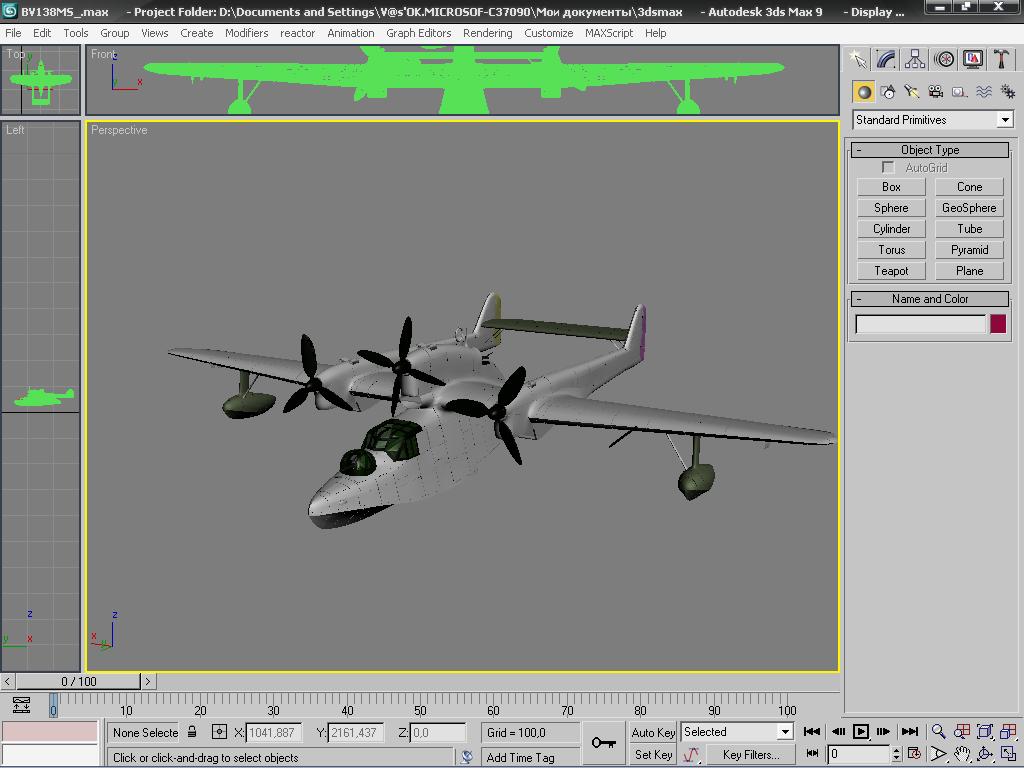1024x768 pixels.
Task: Open the Rendering menu
Action: pos(487,33)
